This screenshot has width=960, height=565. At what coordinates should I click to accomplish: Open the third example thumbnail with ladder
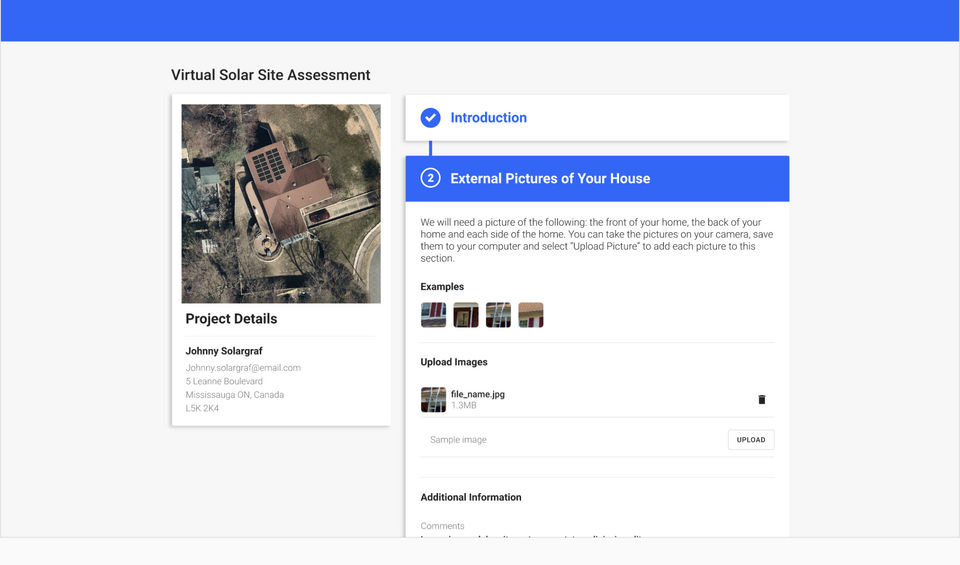(498, 315)
